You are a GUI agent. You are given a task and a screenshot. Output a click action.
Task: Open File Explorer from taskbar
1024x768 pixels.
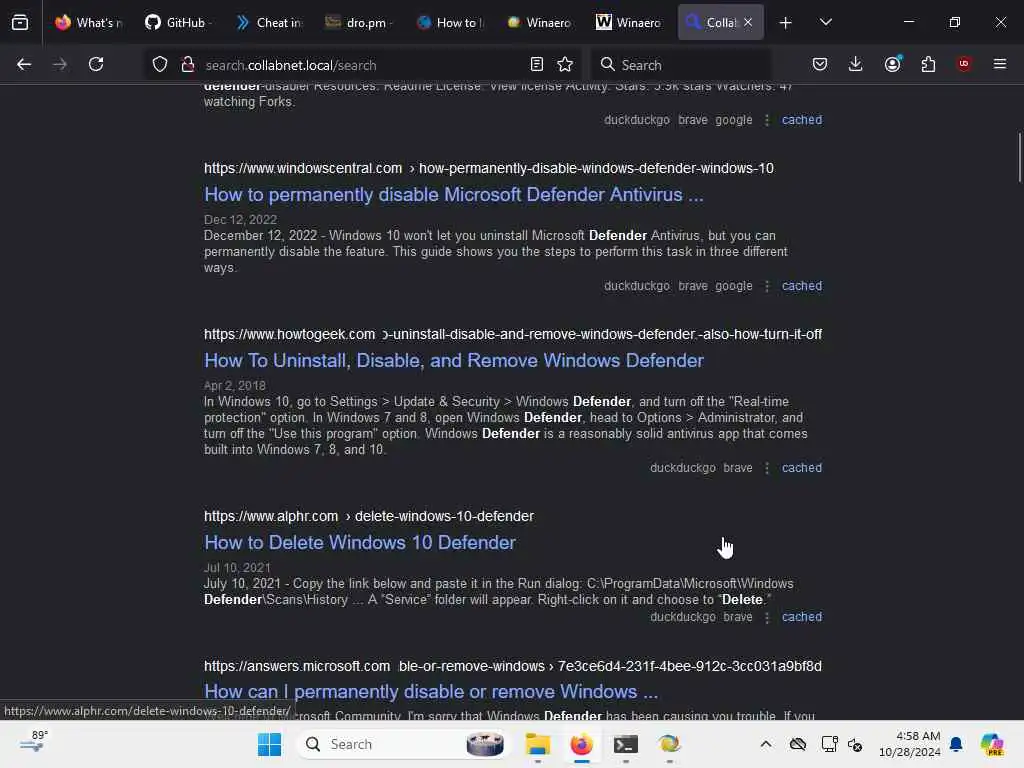coord(537,744)
